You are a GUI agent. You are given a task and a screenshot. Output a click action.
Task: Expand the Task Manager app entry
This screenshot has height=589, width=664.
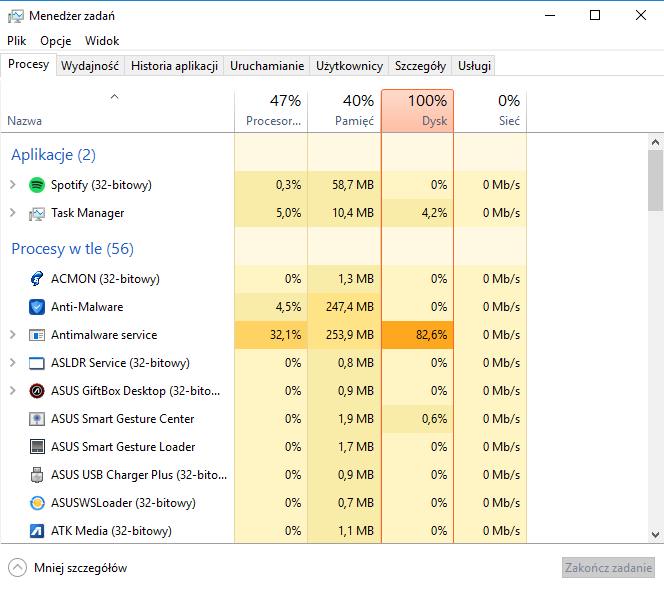(13, 213)
